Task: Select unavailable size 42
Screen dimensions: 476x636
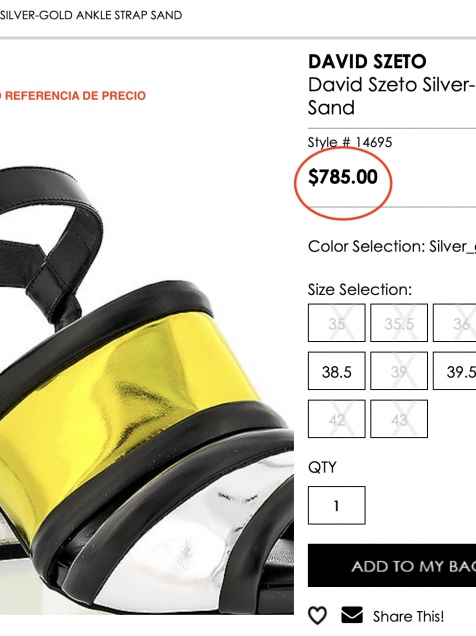Action: pos(337,419)
